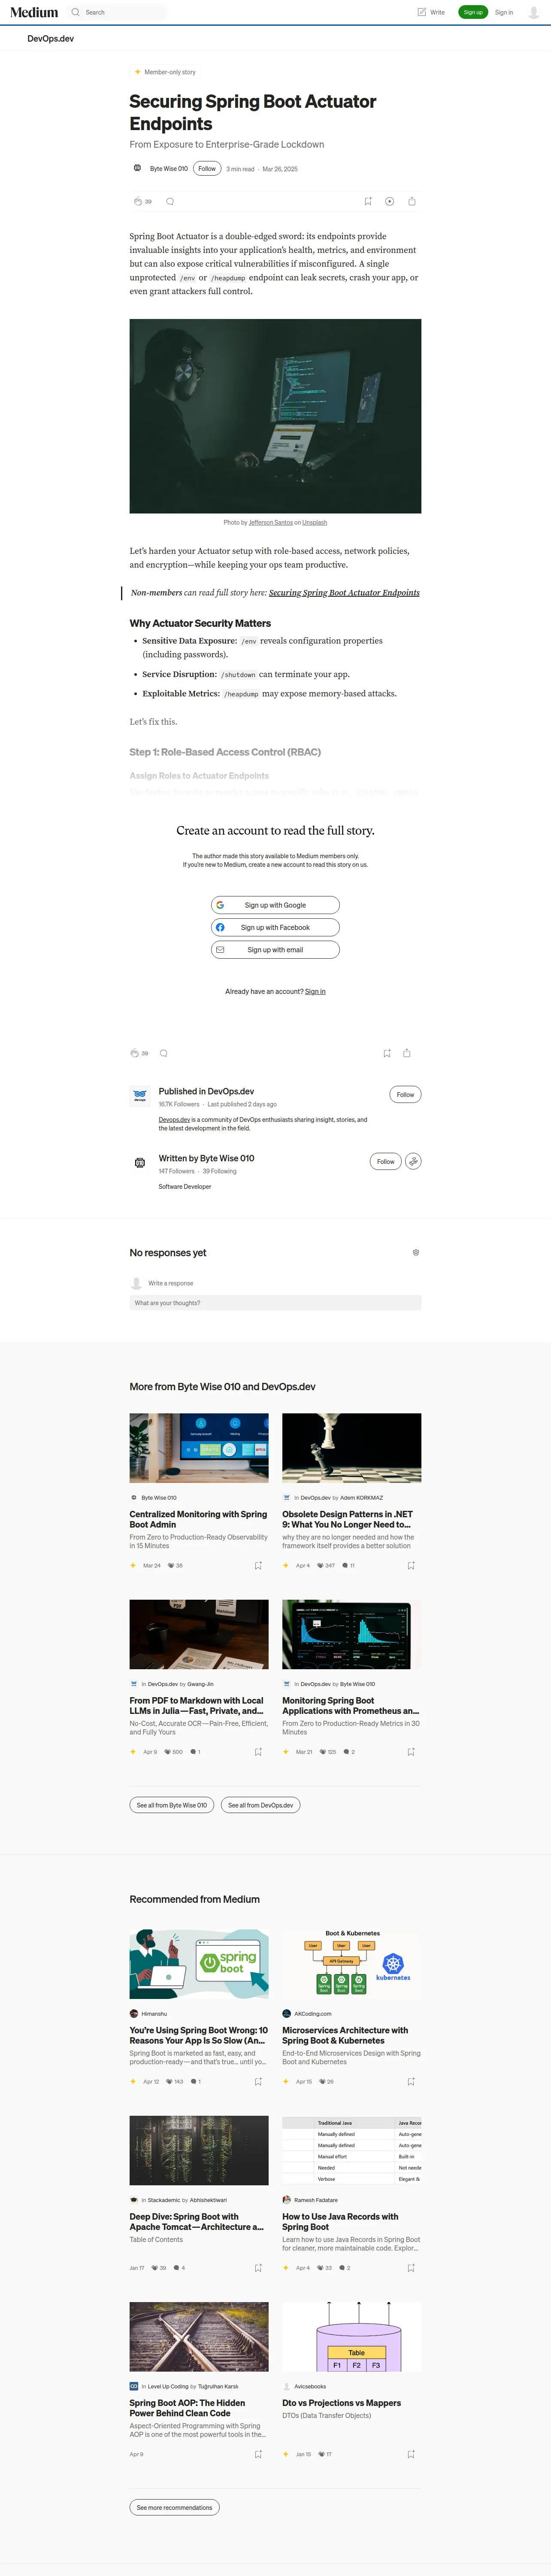Screen dimensions: 551x2576
Task: Bookmark From PDF to Markdown article
Action: coord(258,1752)
